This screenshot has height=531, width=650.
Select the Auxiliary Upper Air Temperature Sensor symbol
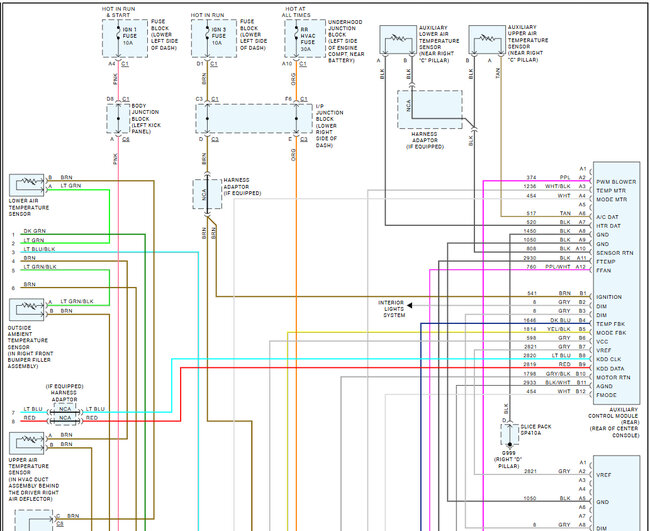click(x=487, y=39)
